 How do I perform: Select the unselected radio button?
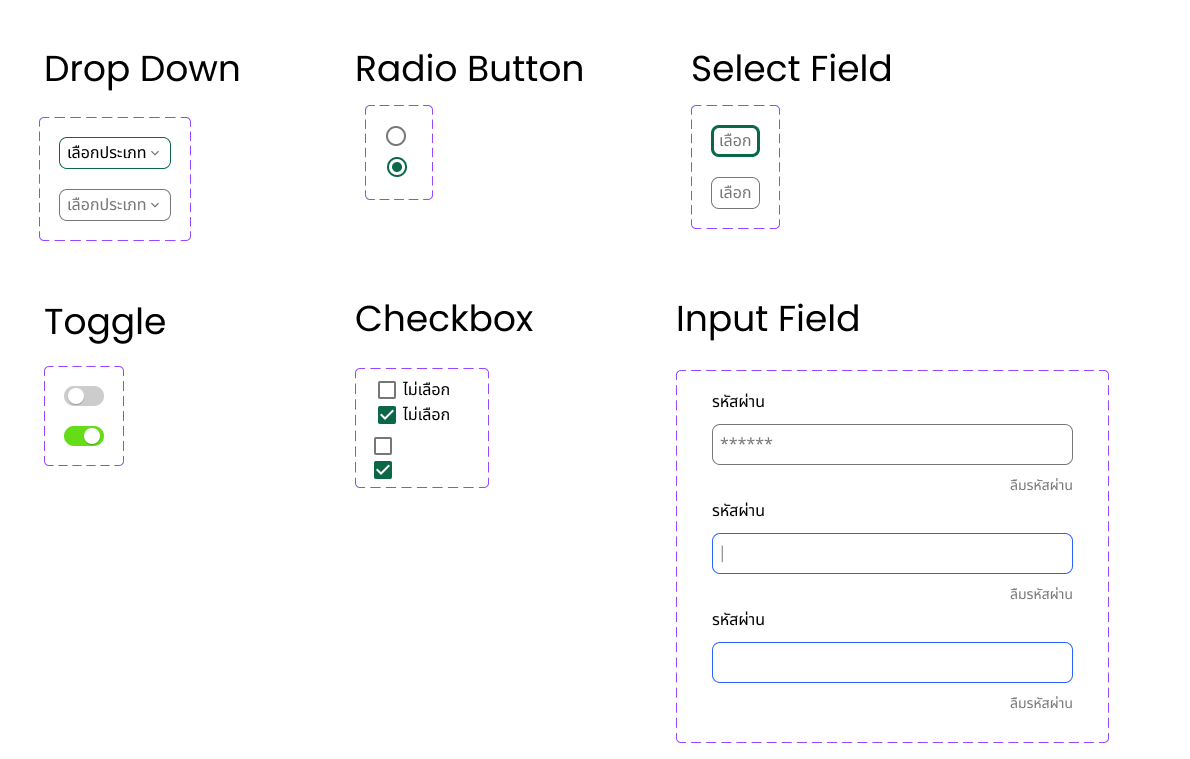tap(396, 136)
